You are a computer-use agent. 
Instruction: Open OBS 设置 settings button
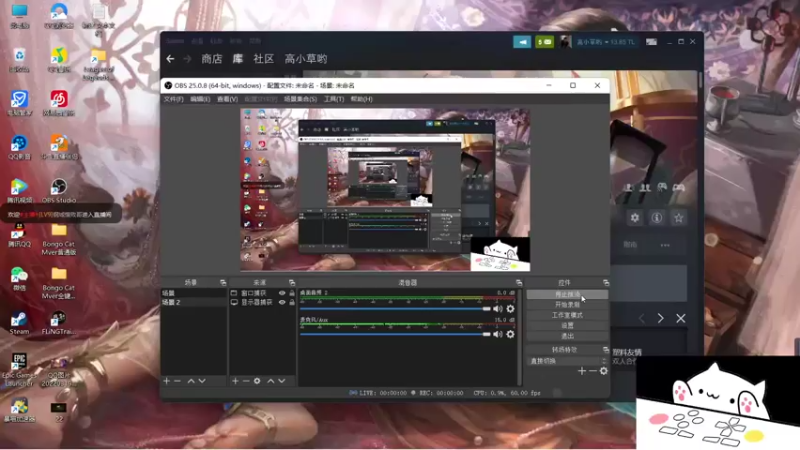coord(567,325)
